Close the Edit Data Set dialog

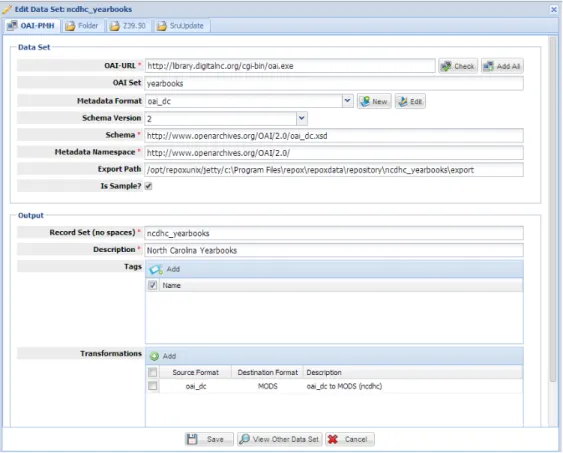click(554, 9)
